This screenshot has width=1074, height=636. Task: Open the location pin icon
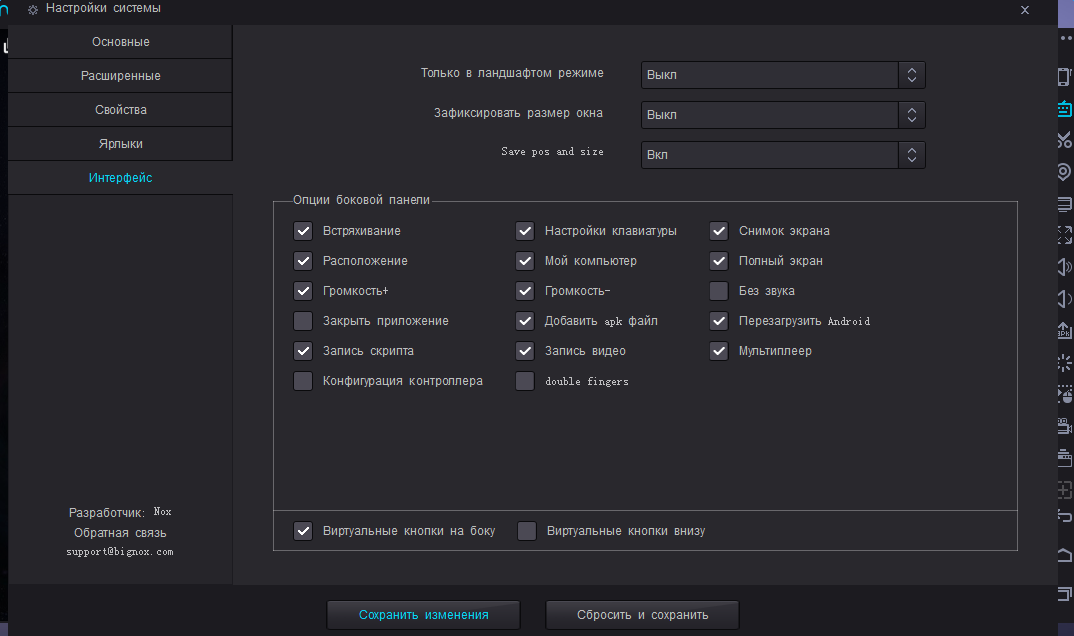[1064, 172]
